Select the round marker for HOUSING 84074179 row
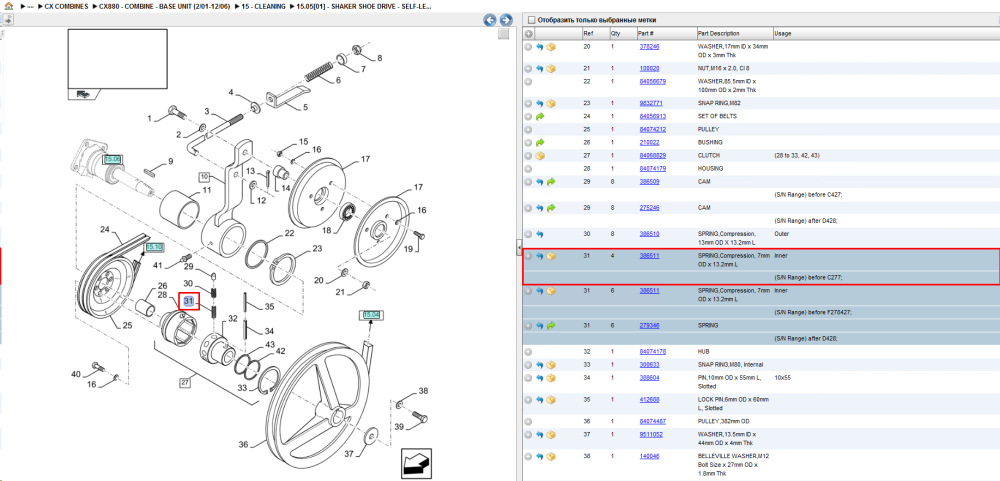This screenshot has height=481, width=1000. pyautogui.click(x=528, y=168)
